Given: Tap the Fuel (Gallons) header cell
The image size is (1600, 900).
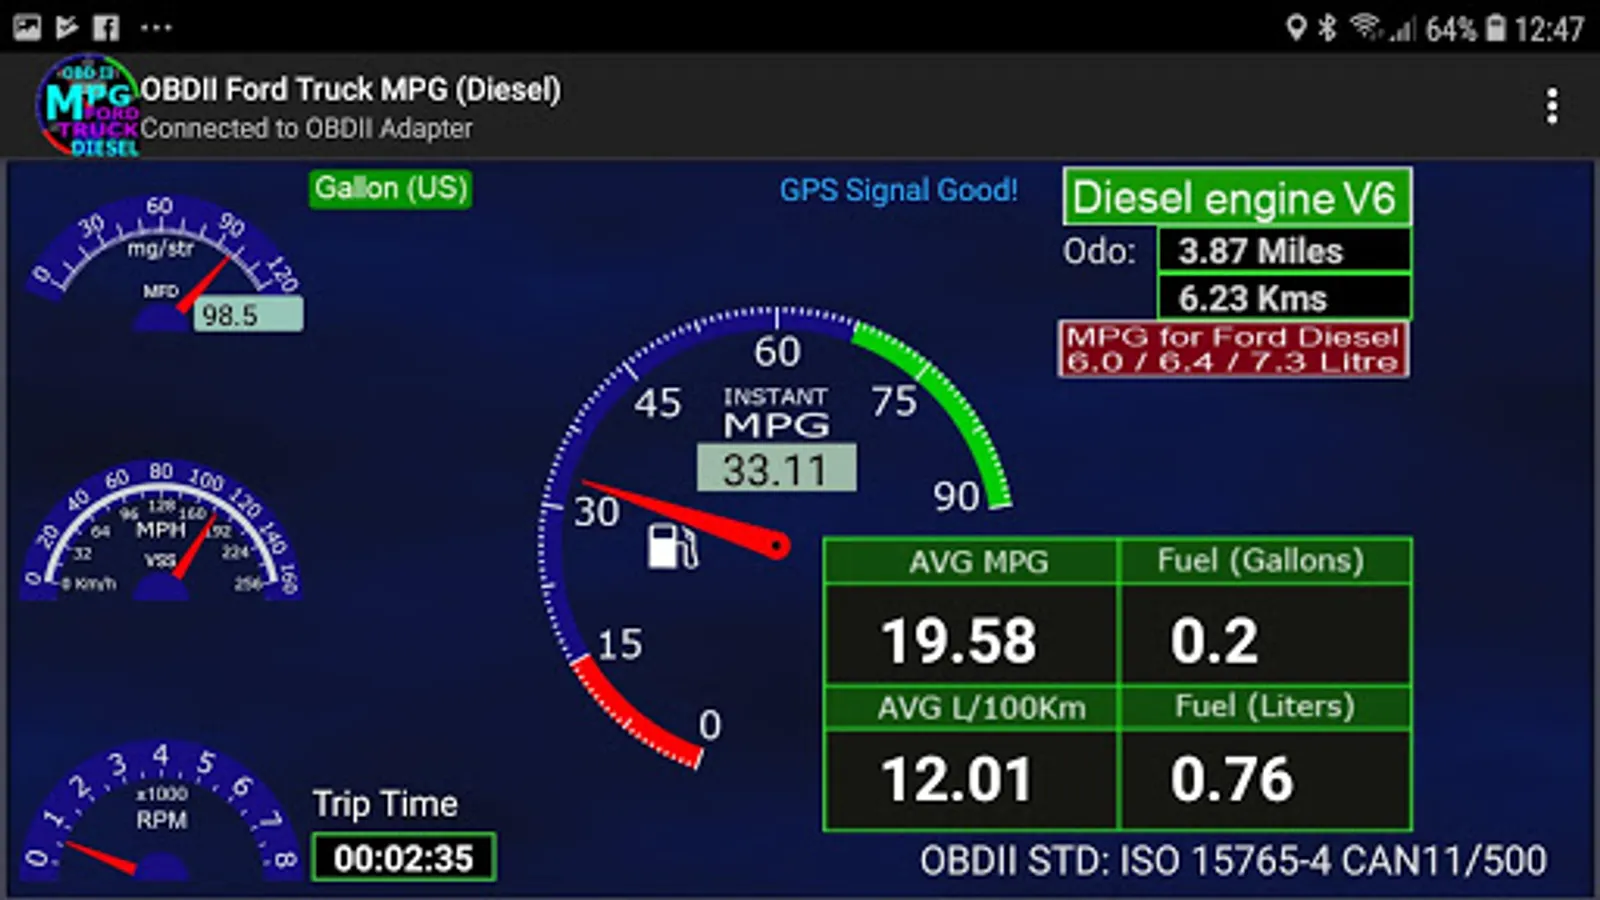Looking at the screenshot, I should (1266, 561).
